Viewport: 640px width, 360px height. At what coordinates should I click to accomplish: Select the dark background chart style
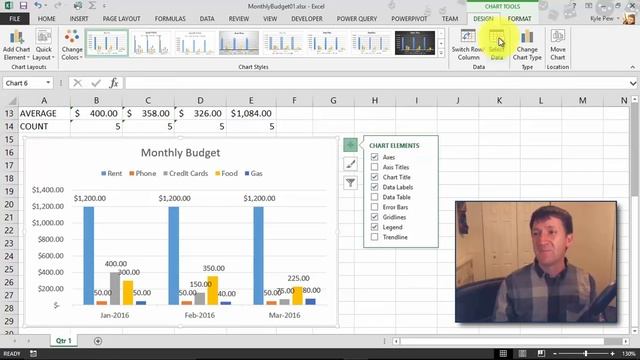415,42
